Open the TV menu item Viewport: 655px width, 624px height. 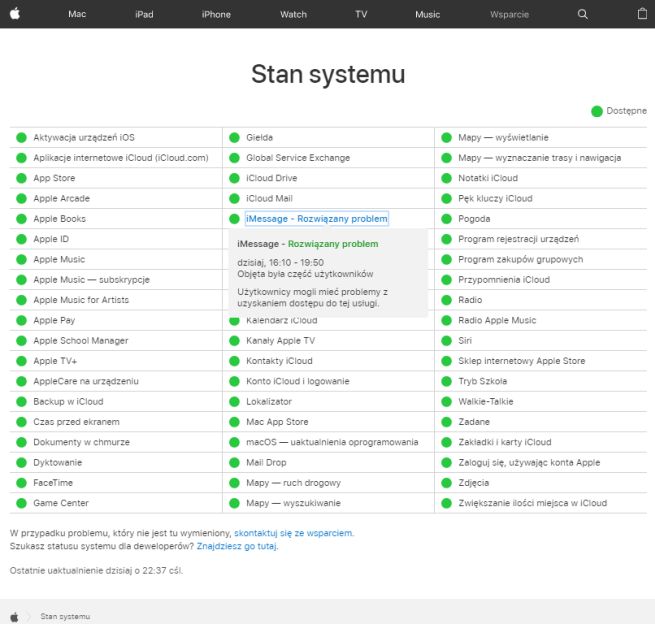coord(361,14)
